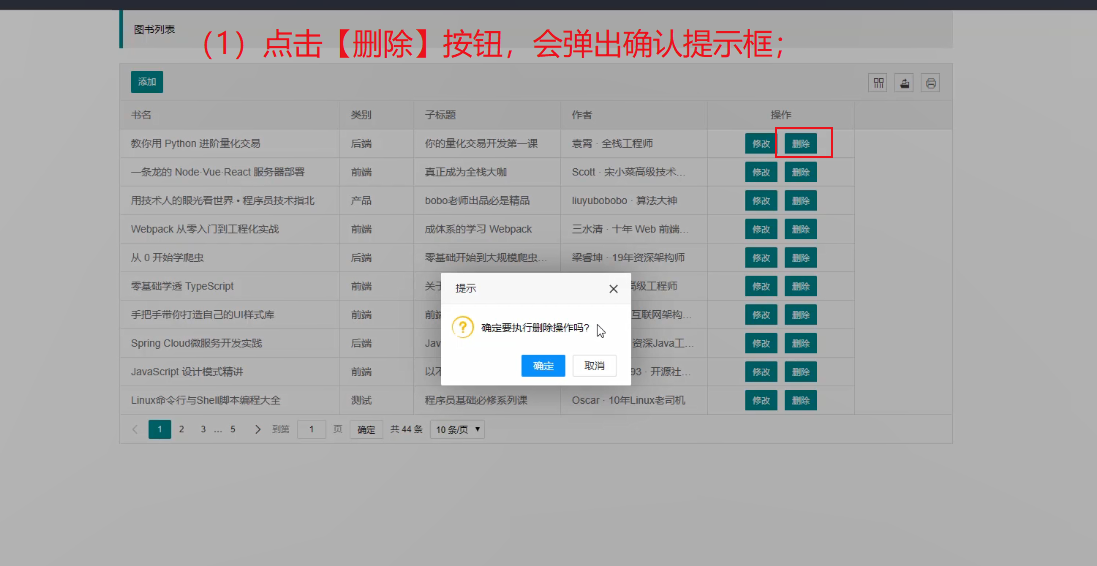This screenshot has width=1097, height=566.
Task: Click 修改 for JavaScript 设计模式精讲 row
Action: point(761,372)
